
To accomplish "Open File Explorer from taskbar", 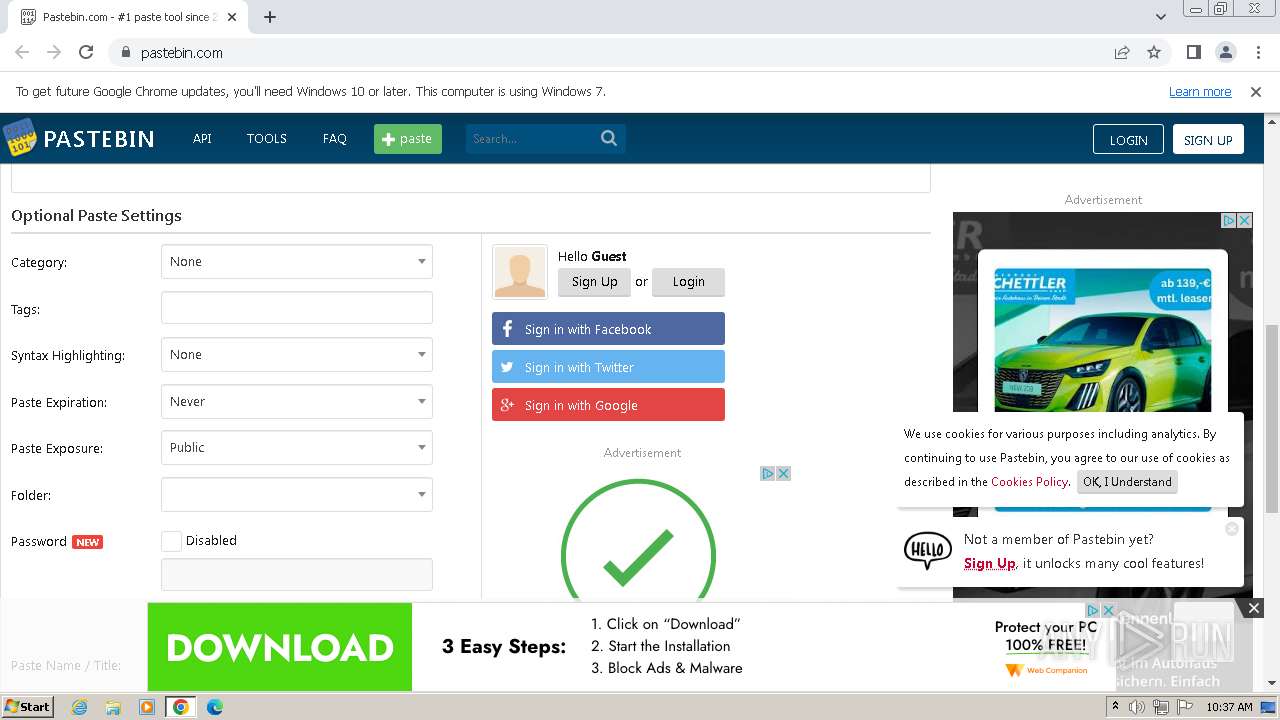I will [113, 707].
